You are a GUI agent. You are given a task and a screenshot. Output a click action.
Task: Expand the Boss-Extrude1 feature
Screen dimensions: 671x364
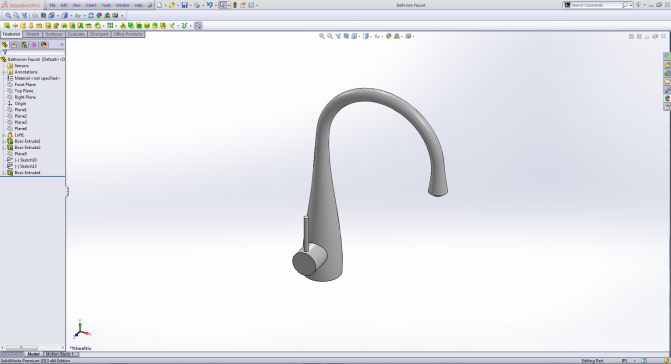[4, 141]
